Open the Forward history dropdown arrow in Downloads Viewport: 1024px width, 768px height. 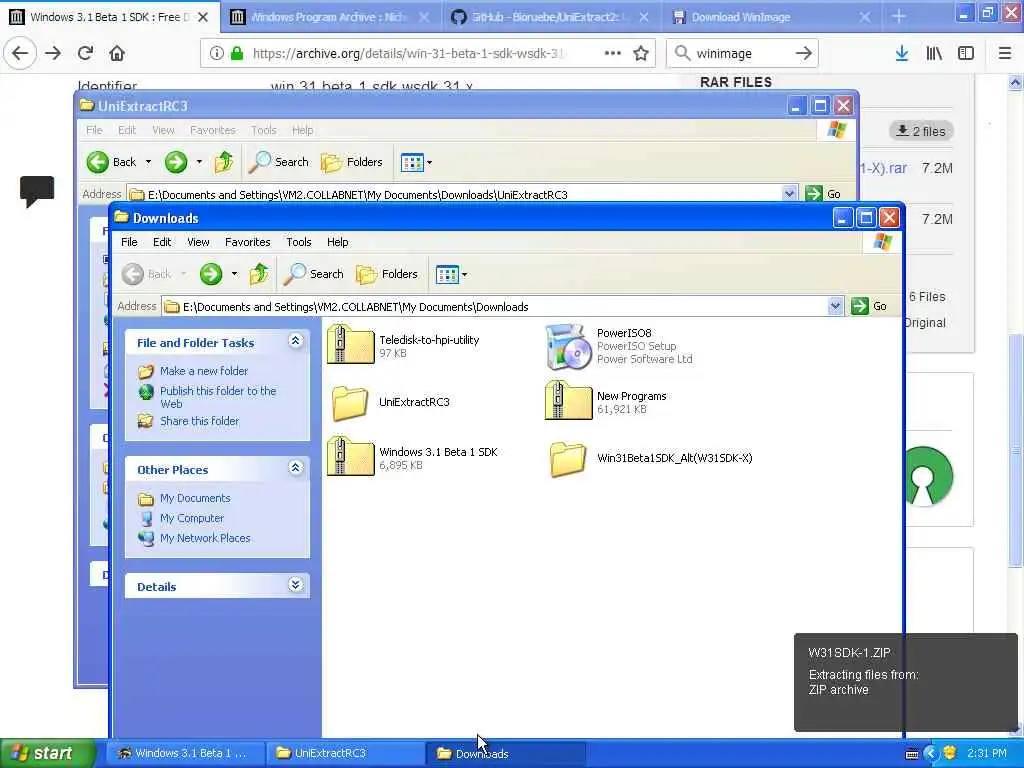point(234,274)
